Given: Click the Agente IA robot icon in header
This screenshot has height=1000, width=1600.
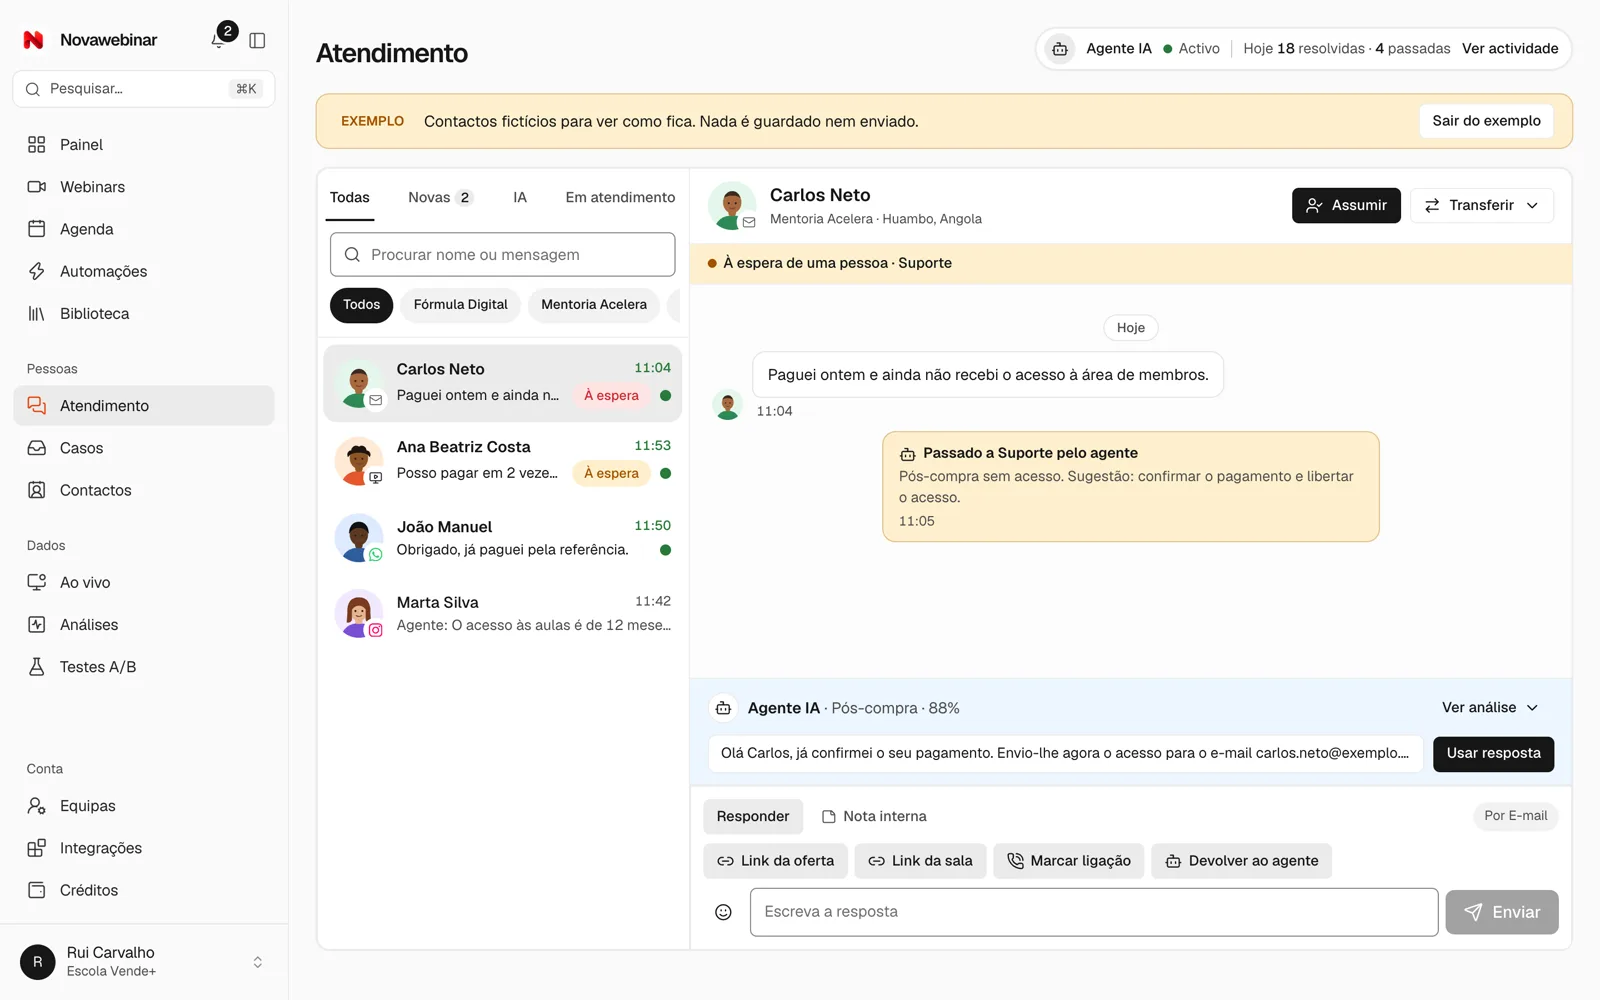Looking at the screenshot, I should click(1060, 49).
